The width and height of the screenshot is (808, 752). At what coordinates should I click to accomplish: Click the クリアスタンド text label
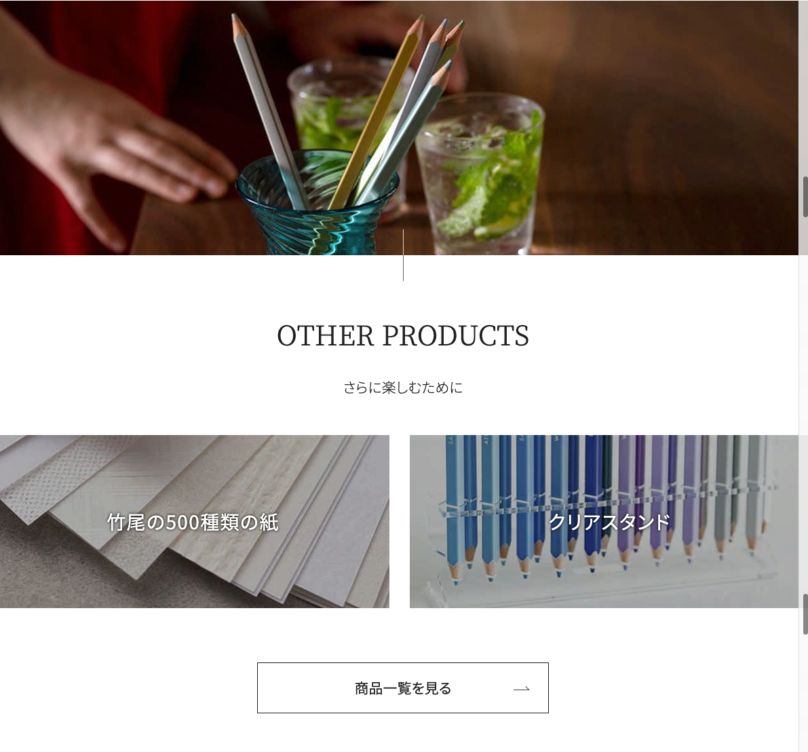[609, 522]
